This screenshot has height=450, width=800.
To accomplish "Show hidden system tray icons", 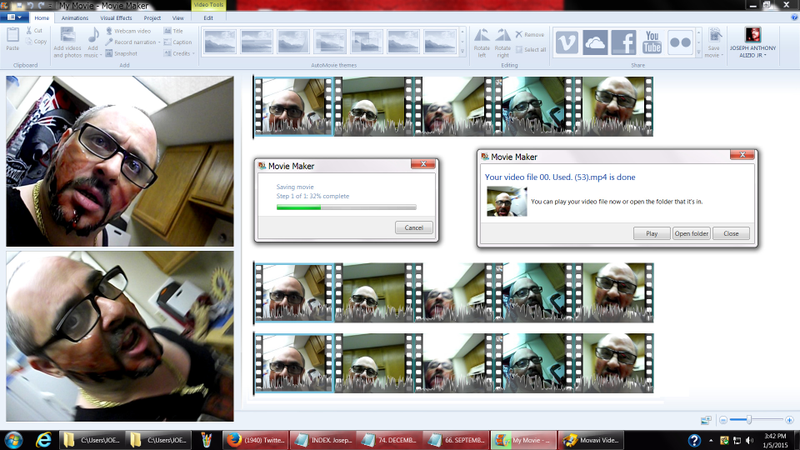I will (x=711, y=440).
